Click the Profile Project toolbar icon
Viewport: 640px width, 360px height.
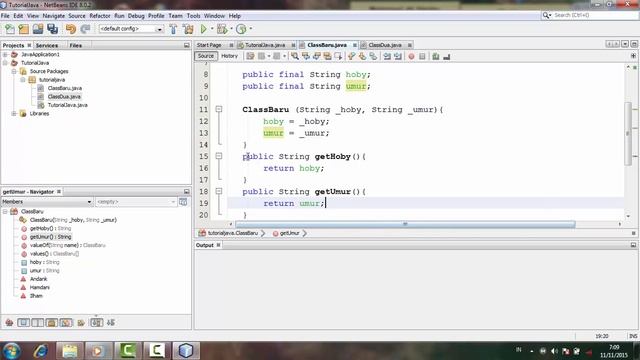point(241,29)
